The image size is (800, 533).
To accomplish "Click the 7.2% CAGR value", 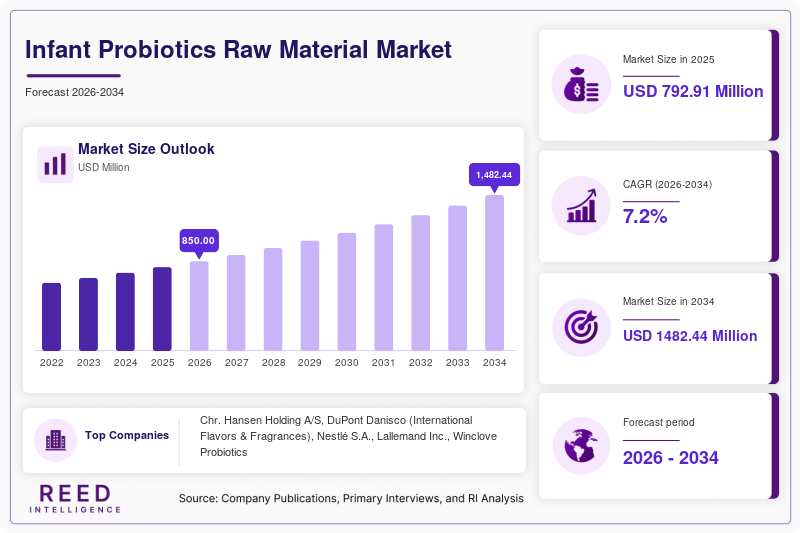I will [645, 216].
